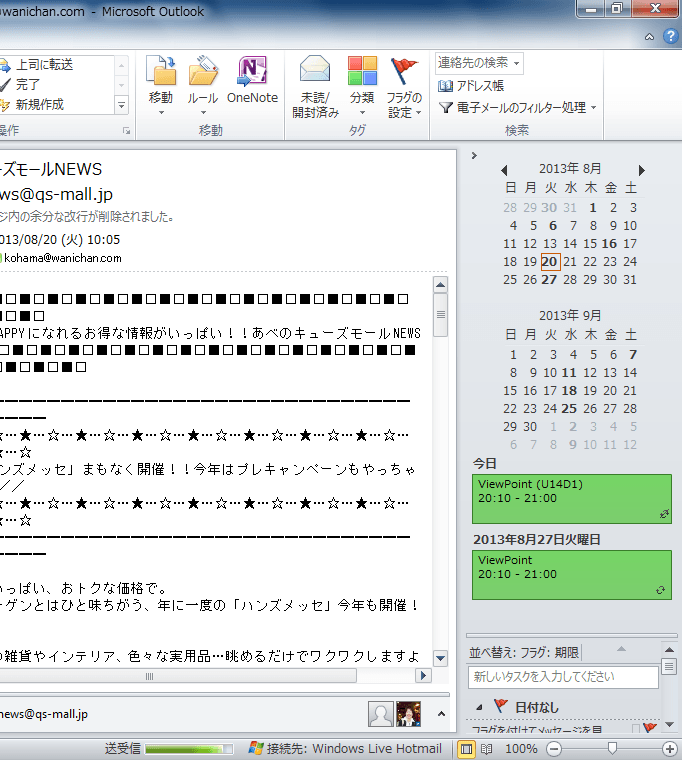Expand the quick steps gallery
Screen dimensions: 682x760
point(122,105)
